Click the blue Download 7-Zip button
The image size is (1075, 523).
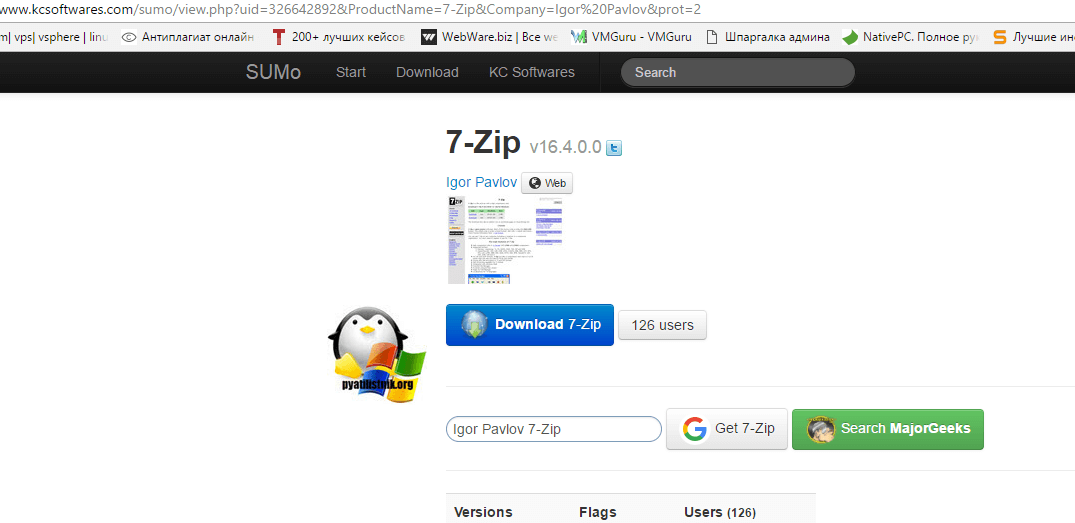[529, 325]
